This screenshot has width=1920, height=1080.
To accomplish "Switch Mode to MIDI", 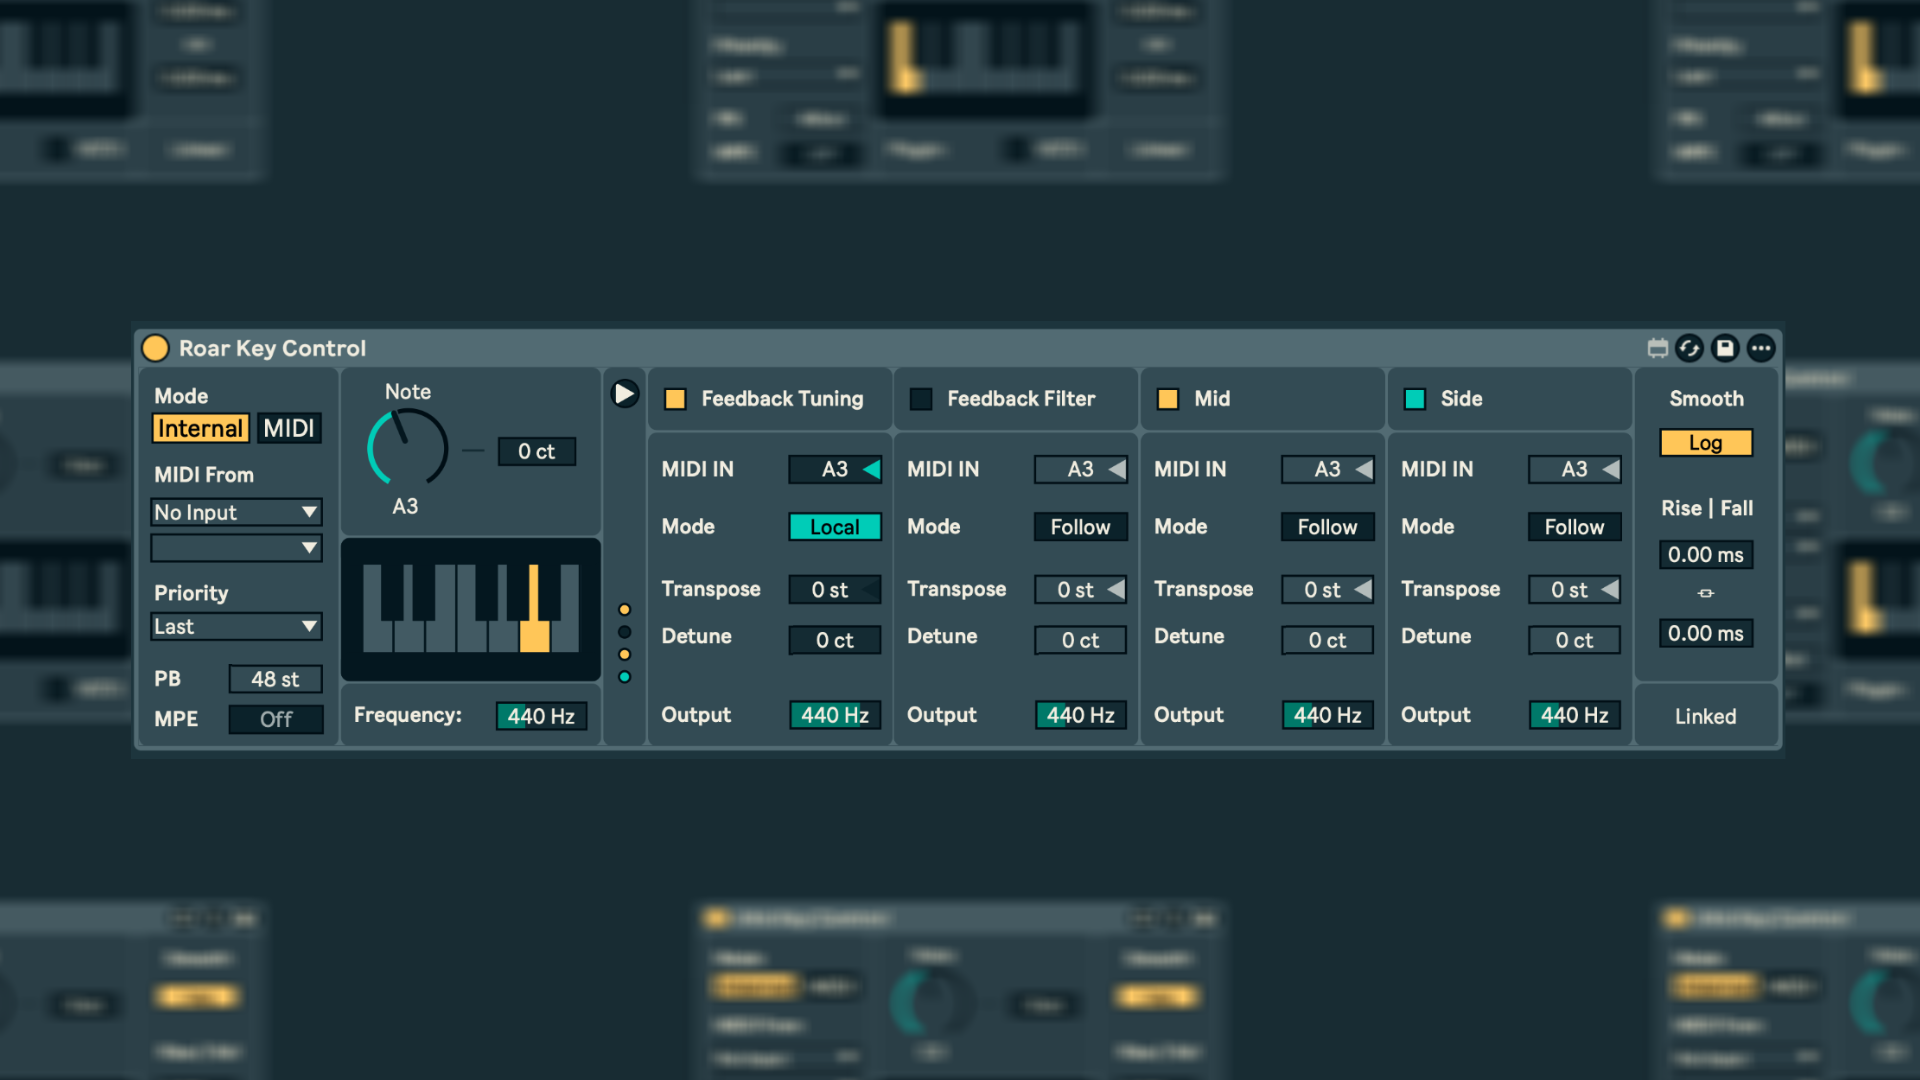I will coord(289,428).
